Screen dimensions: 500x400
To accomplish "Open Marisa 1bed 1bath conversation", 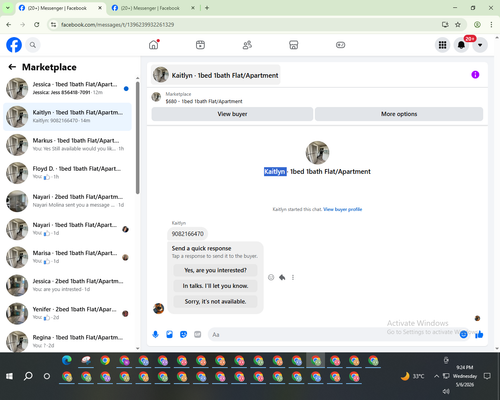I will click(x=67, y=257).
